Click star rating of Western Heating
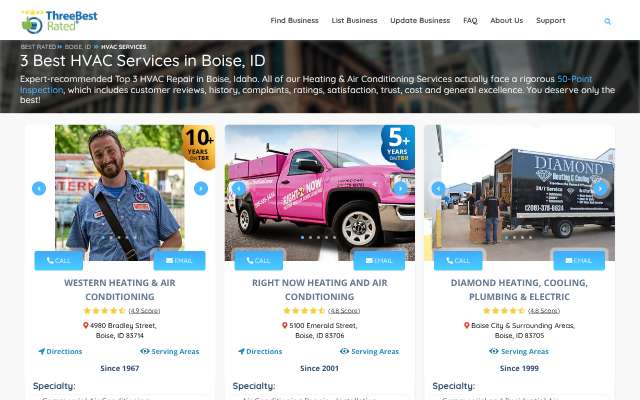Image resolution: width=640 pixels, height=400 pixels. [x=104, y=311]
